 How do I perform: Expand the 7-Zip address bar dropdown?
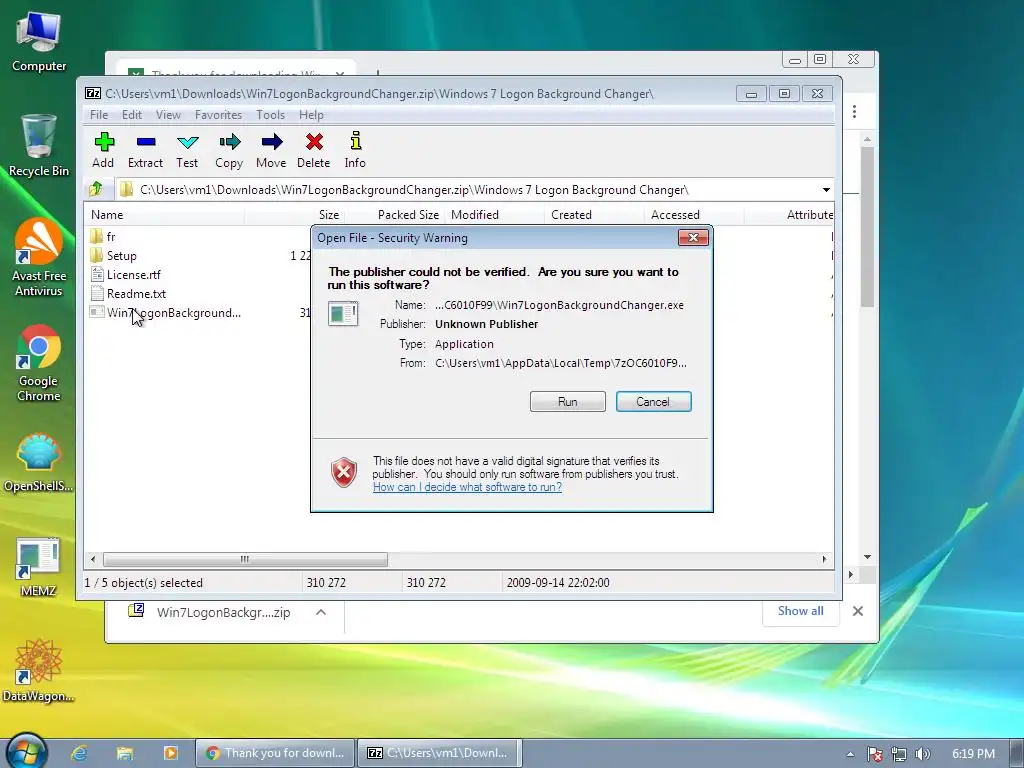pos(826,189)
